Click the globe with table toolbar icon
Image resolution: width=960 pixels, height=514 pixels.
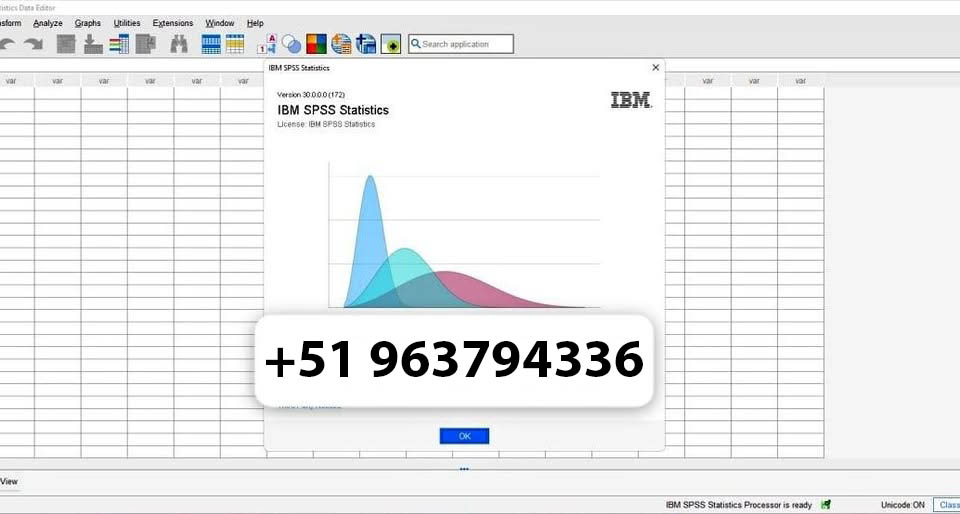tap(341, 44)
